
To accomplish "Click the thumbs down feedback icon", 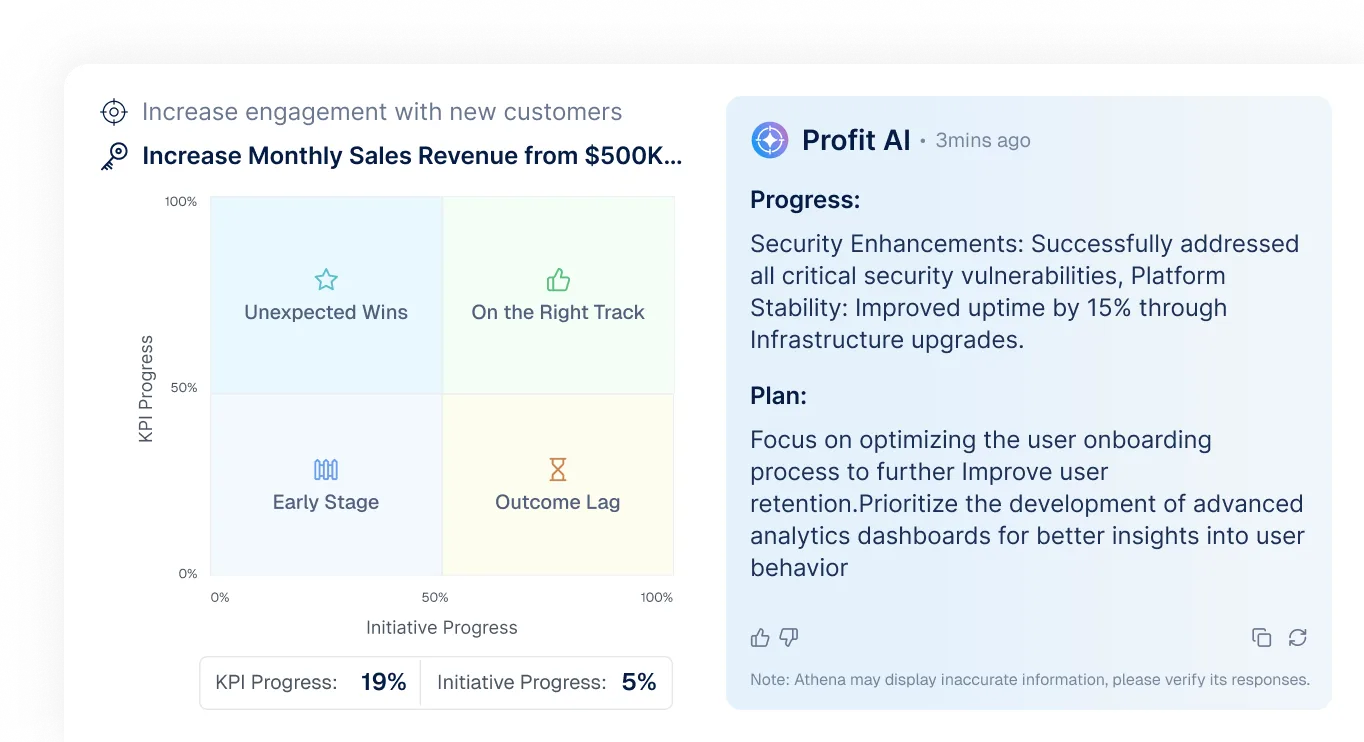I will click(789, 637).
